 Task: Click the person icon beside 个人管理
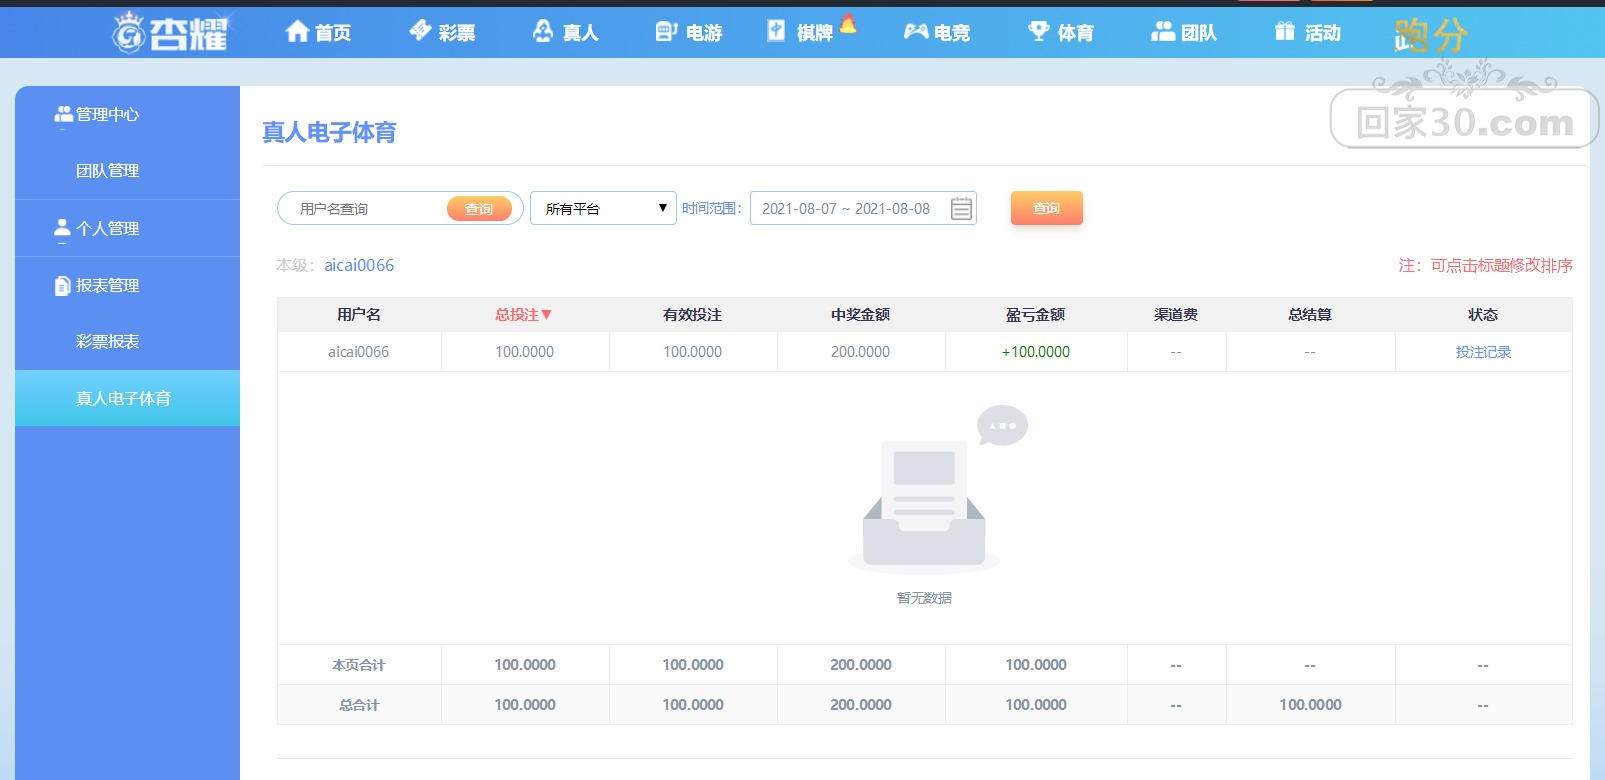point(63,228)
